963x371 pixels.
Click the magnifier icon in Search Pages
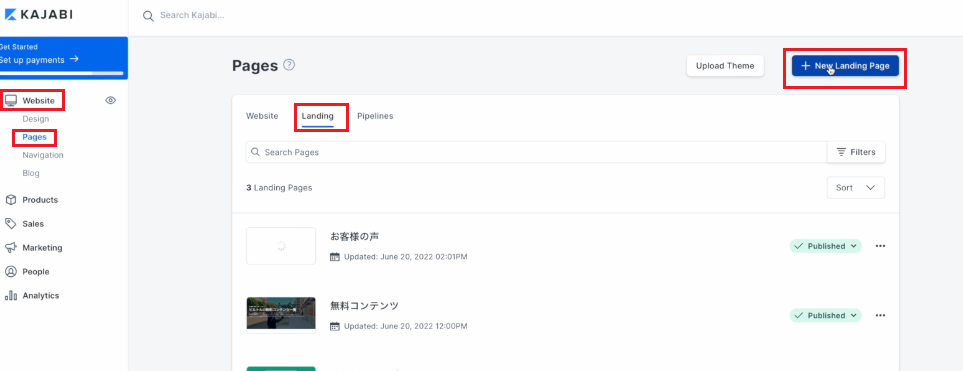click(255, 152)
